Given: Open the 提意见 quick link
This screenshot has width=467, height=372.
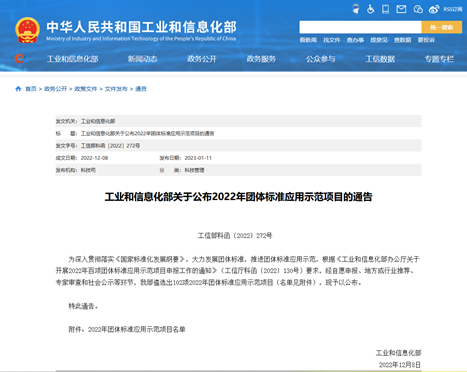Looking at the screenshot, I should click(x=379, y=40).
